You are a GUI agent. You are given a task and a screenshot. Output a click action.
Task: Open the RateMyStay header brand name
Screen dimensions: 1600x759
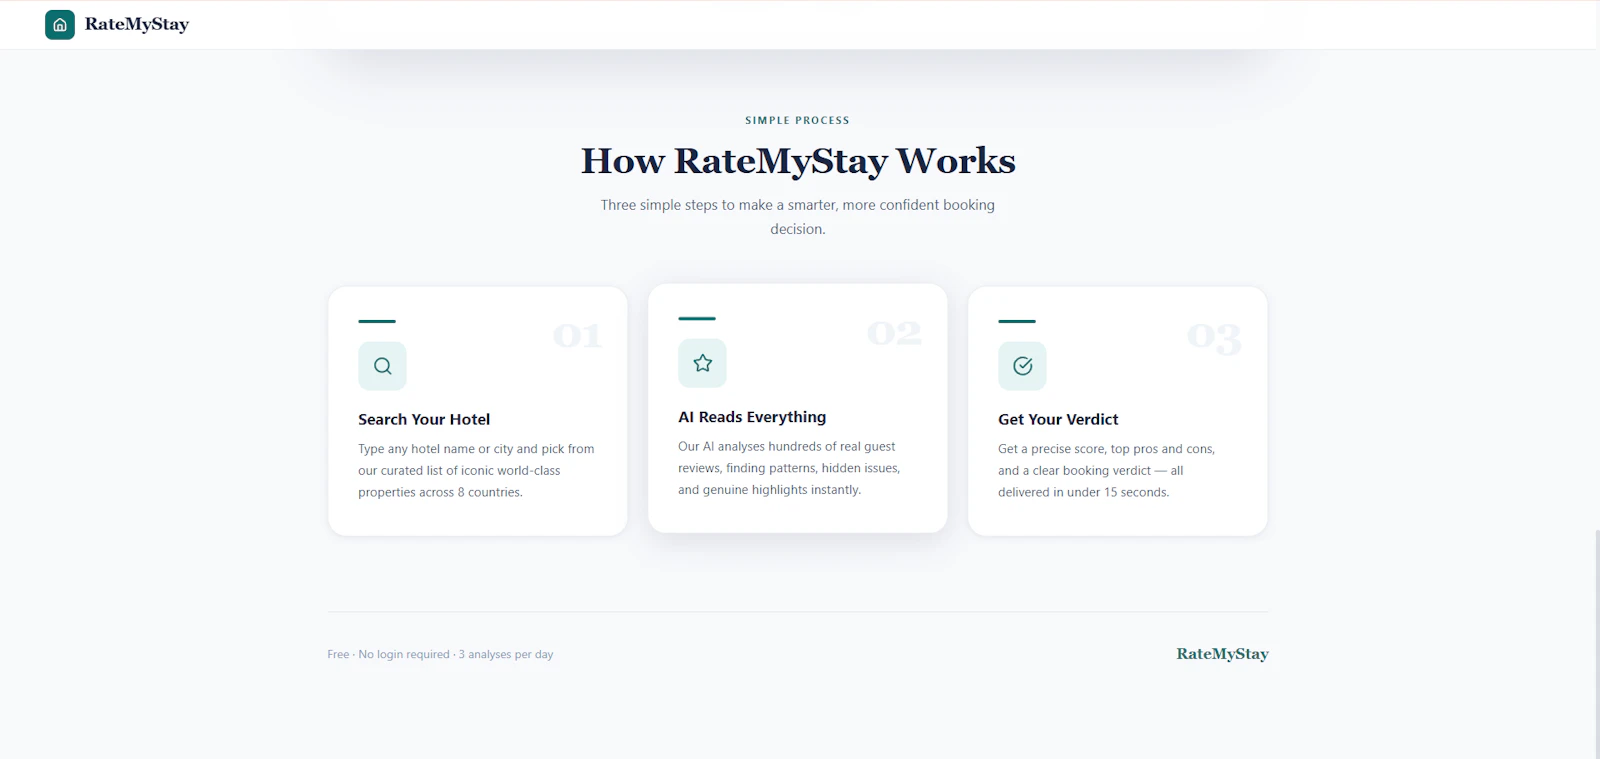(x=137, y=25)
